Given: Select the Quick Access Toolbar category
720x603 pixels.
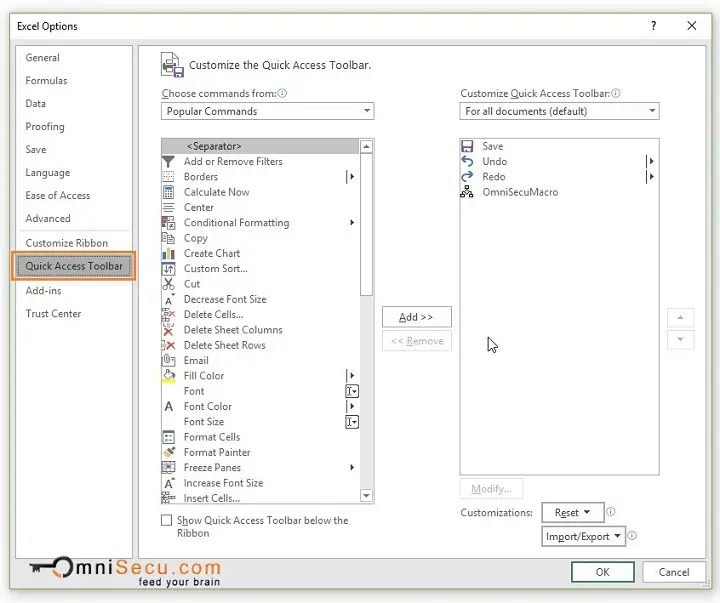Looking at the screenshot, I should (74, 266).
